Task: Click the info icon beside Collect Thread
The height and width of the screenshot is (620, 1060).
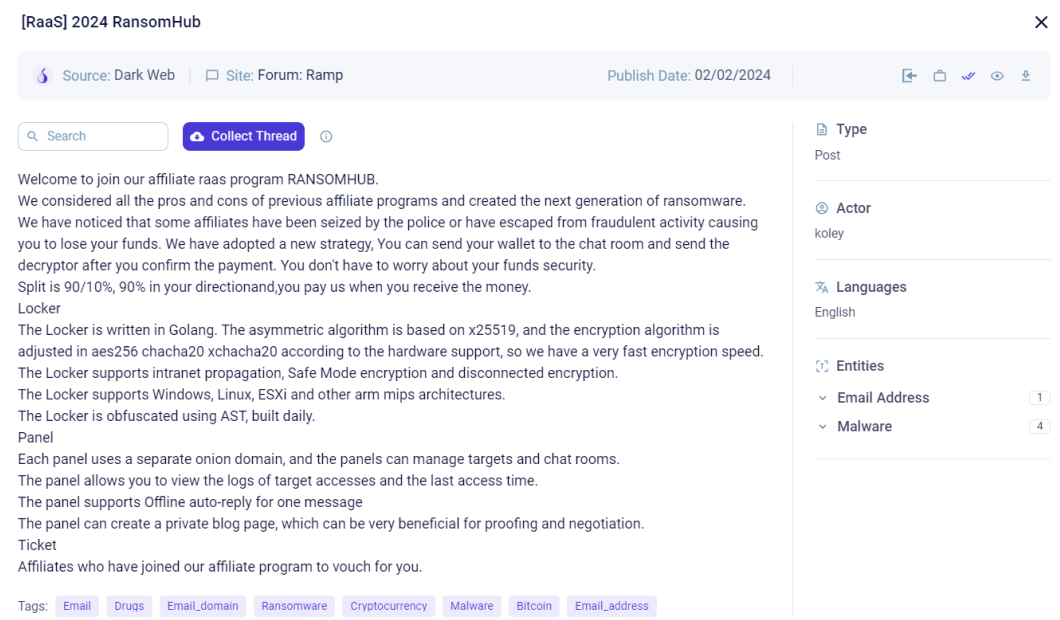Action: [326, 137]
